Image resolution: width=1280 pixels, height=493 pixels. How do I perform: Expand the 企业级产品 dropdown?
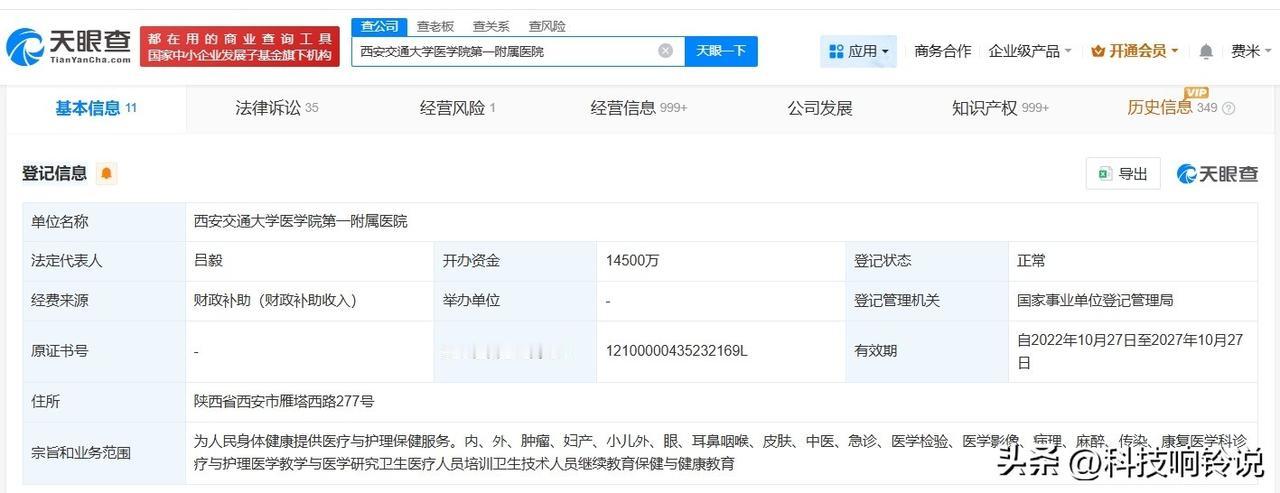pos(1030,51)
